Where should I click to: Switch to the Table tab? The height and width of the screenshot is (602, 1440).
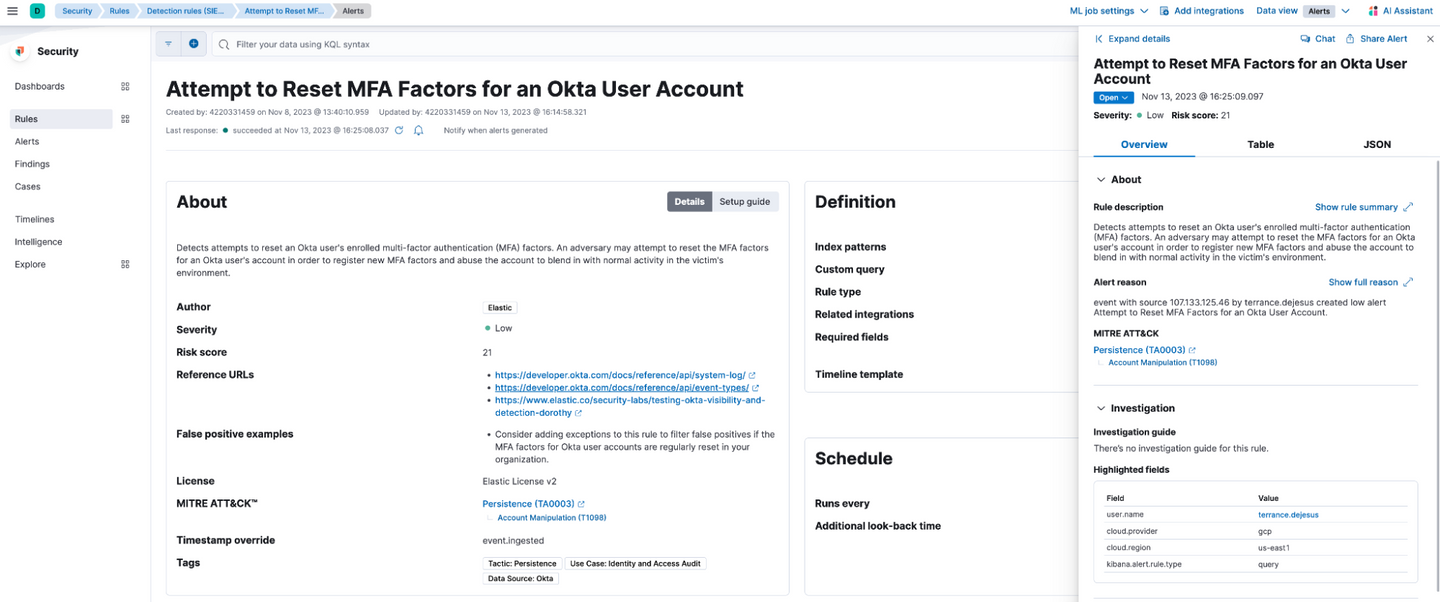pos(1260,145)
